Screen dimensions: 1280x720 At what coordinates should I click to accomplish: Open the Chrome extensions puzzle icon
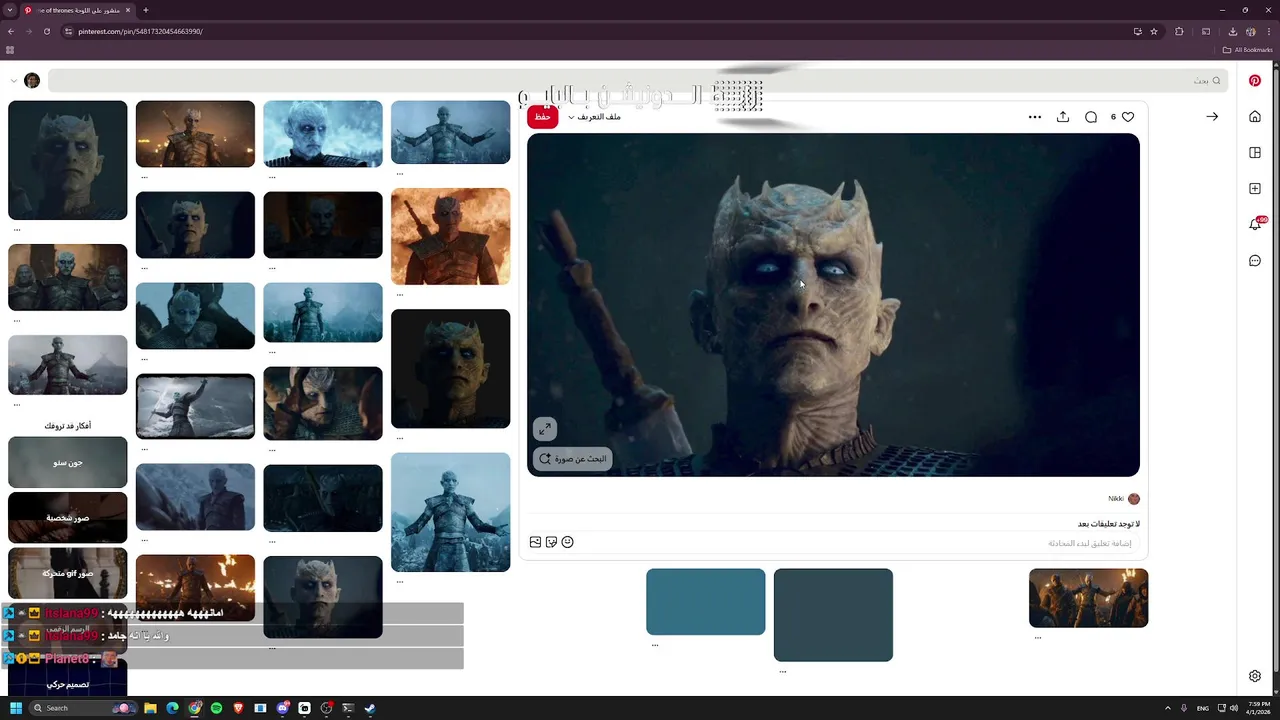point(1179,31)
